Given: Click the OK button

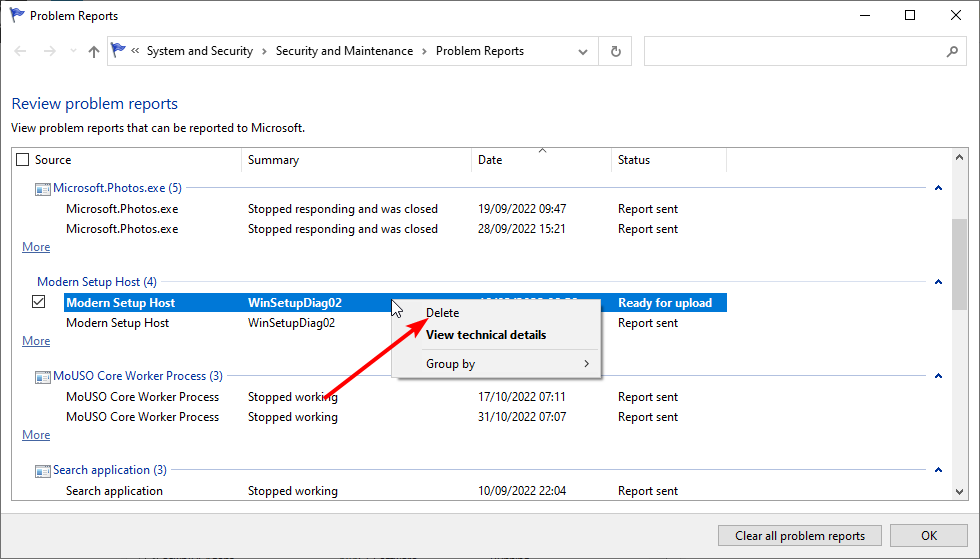Looking at the screenshot, I should [x=929, y=536].
